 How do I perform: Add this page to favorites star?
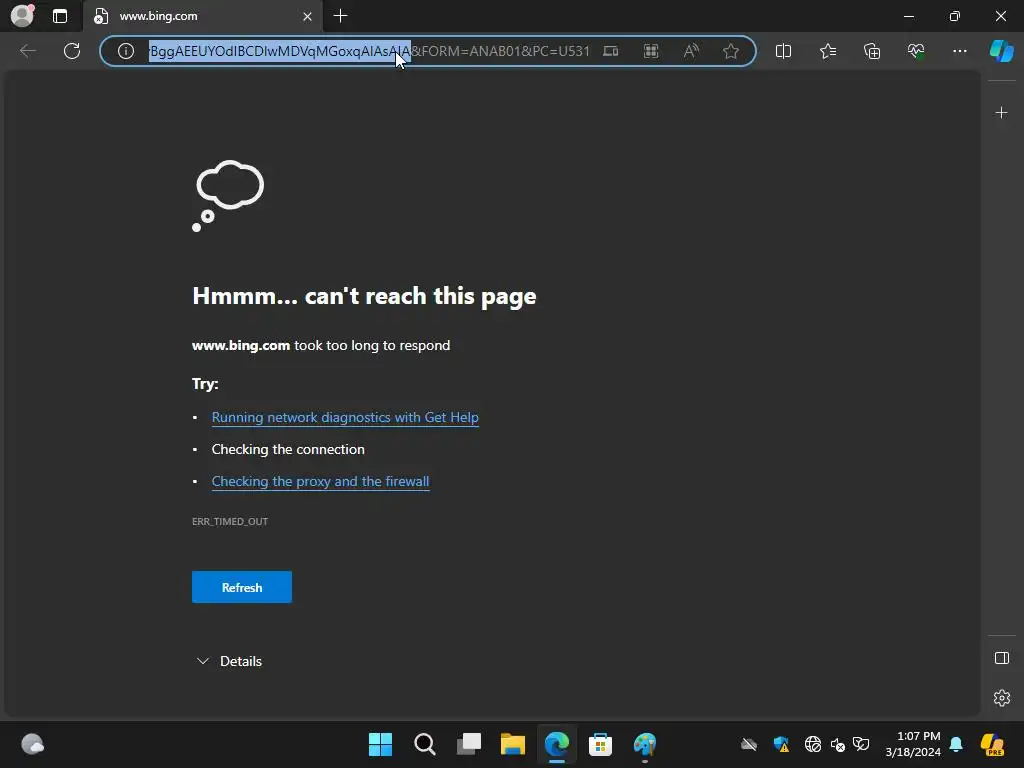(x=731, y=51)
